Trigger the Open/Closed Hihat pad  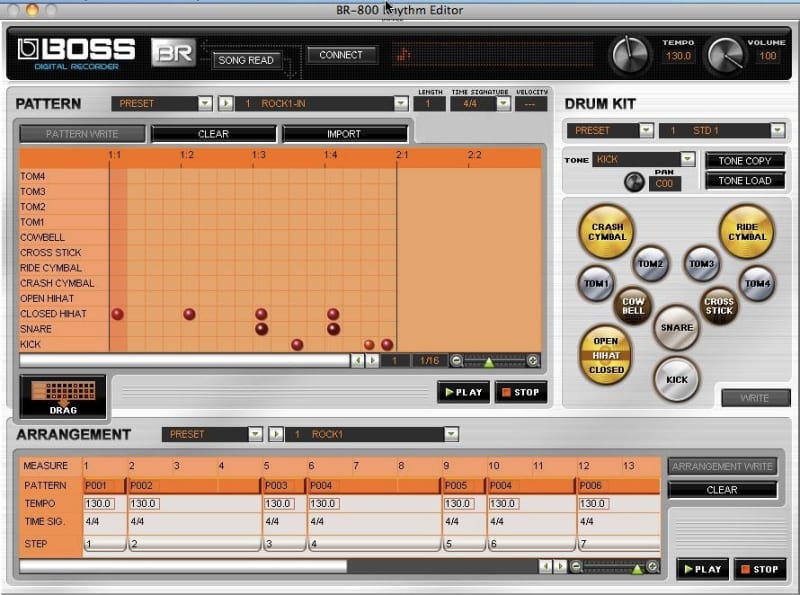(x=606, y=355)
